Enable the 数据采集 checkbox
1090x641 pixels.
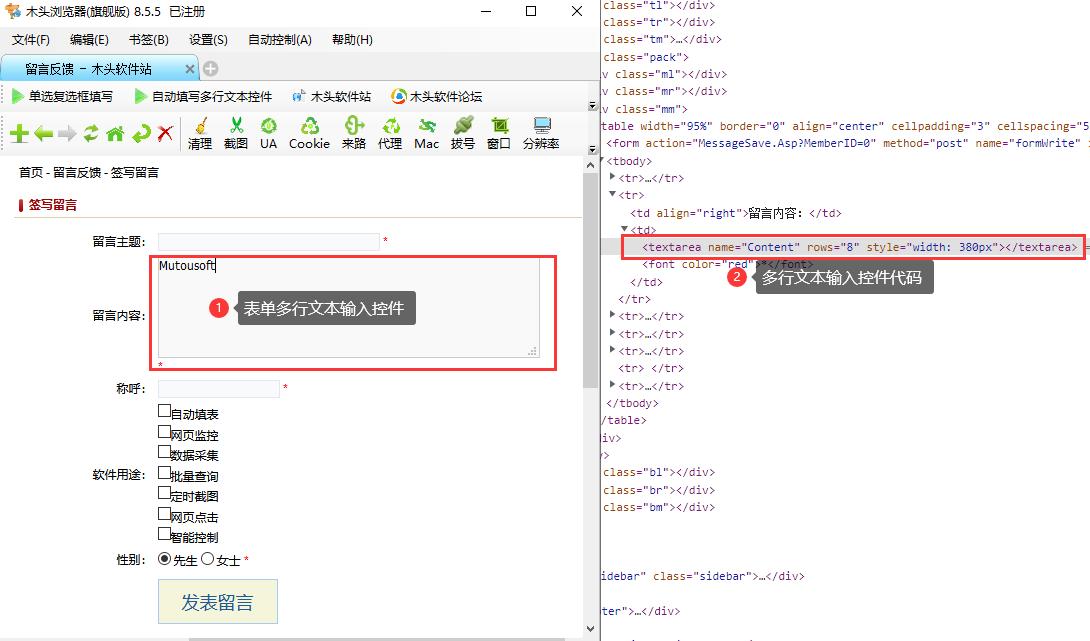pyautogui.click(x=164, y=452)
